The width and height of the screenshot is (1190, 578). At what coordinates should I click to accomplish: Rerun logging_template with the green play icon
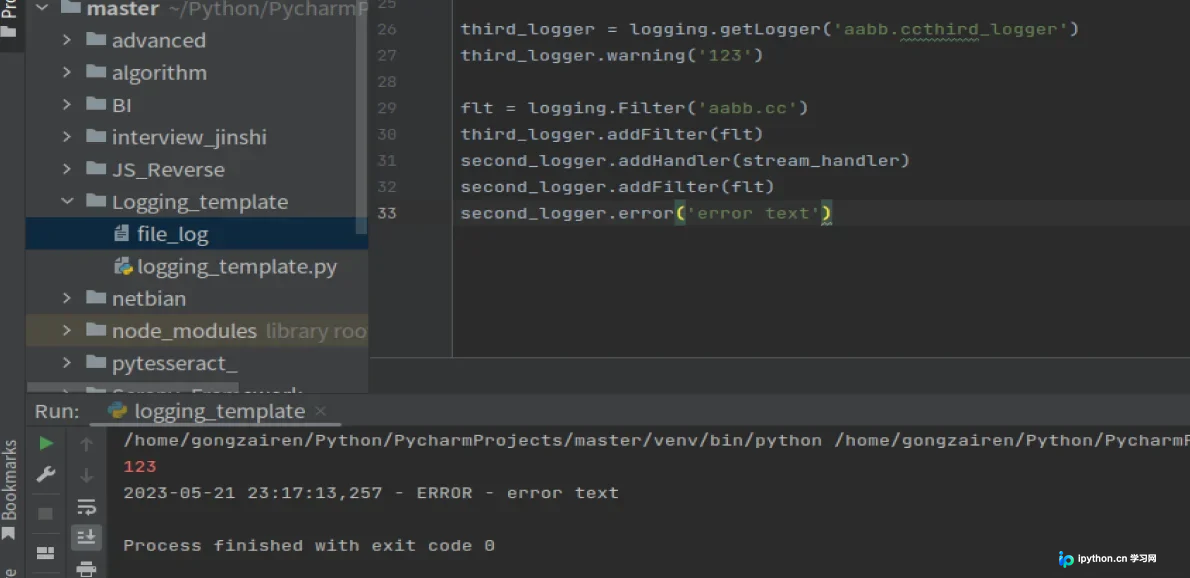[46, 443]
